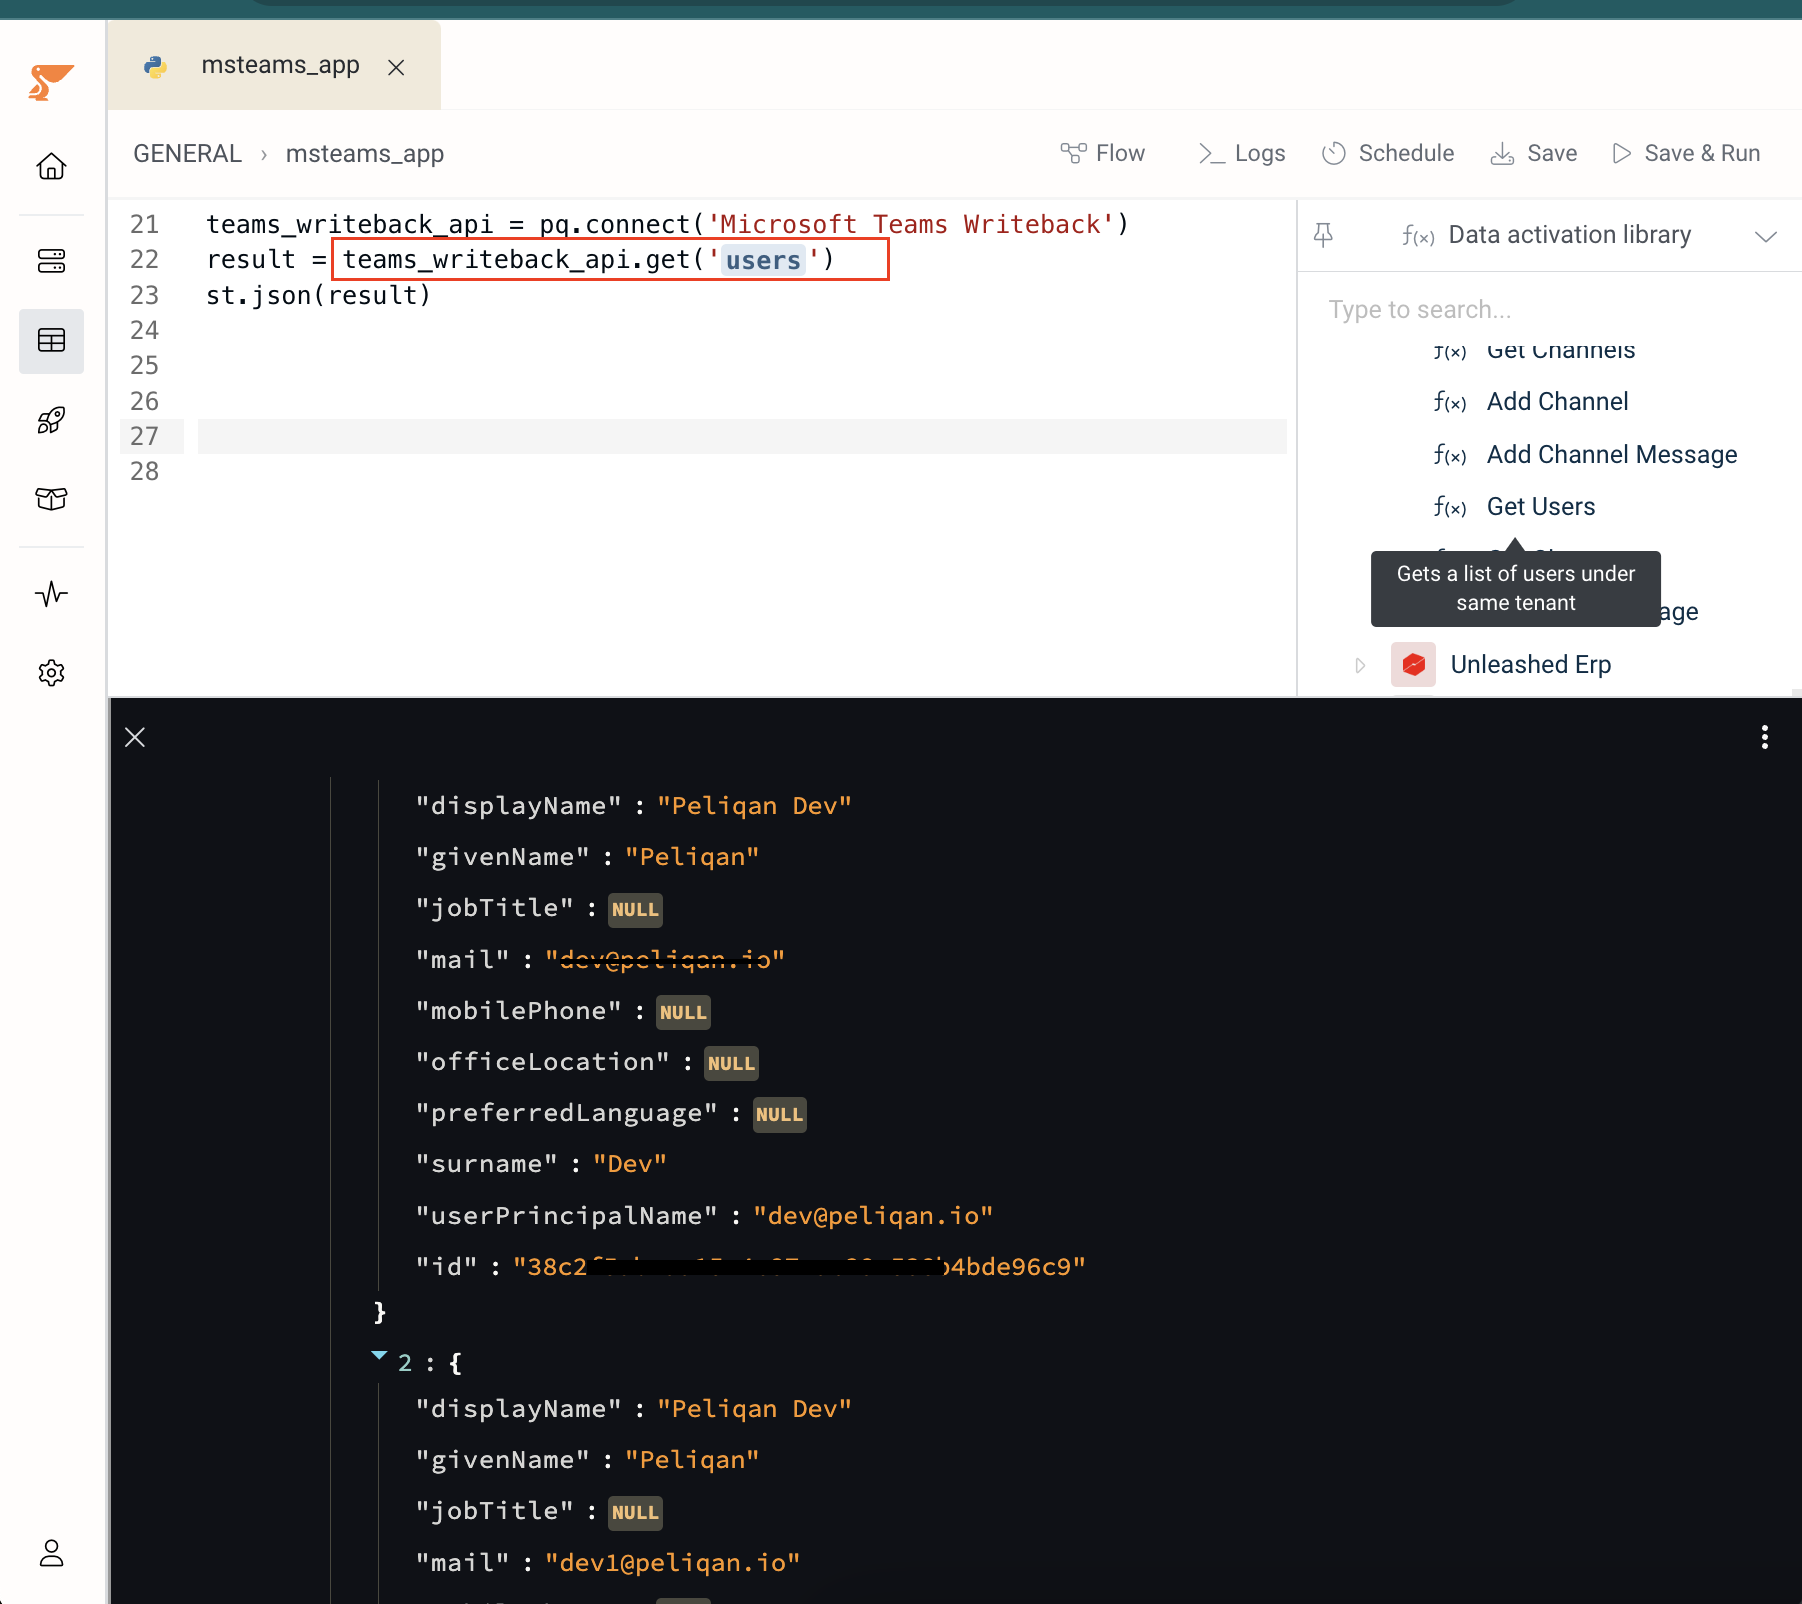Collapse the Data activation library dropdown
Image resolution: width=1802 pixels, height=1604 pixels.
tap(1766, 236)
